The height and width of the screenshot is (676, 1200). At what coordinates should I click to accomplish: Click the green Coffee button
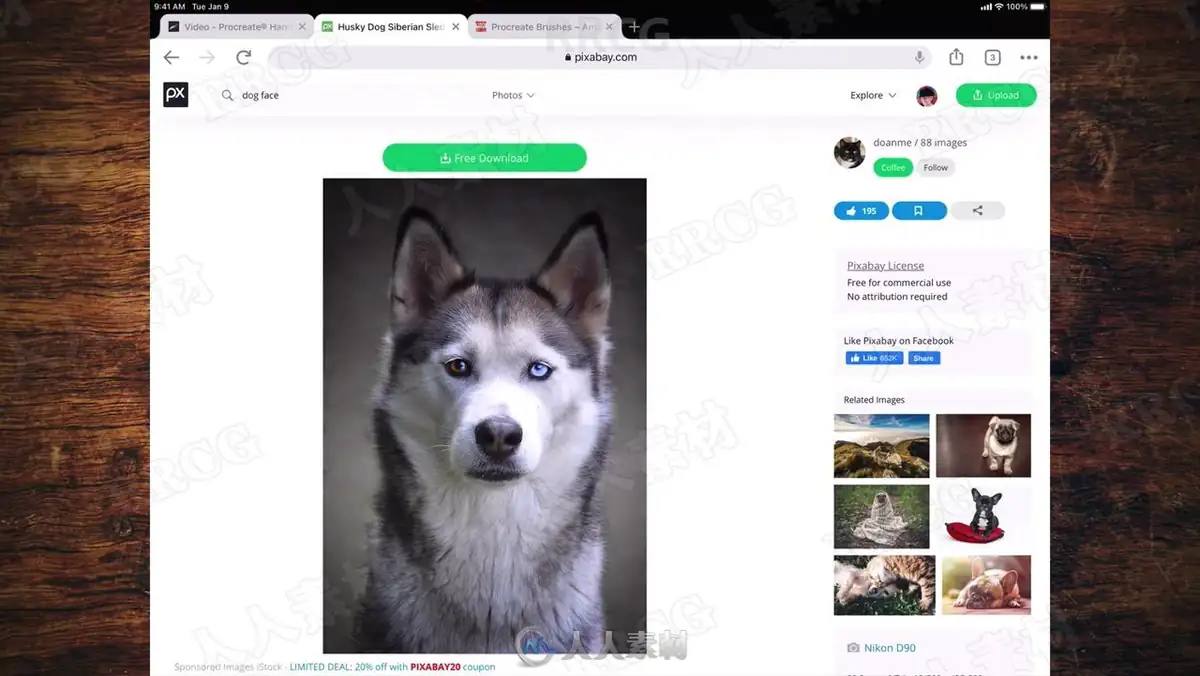click(893, 168)
